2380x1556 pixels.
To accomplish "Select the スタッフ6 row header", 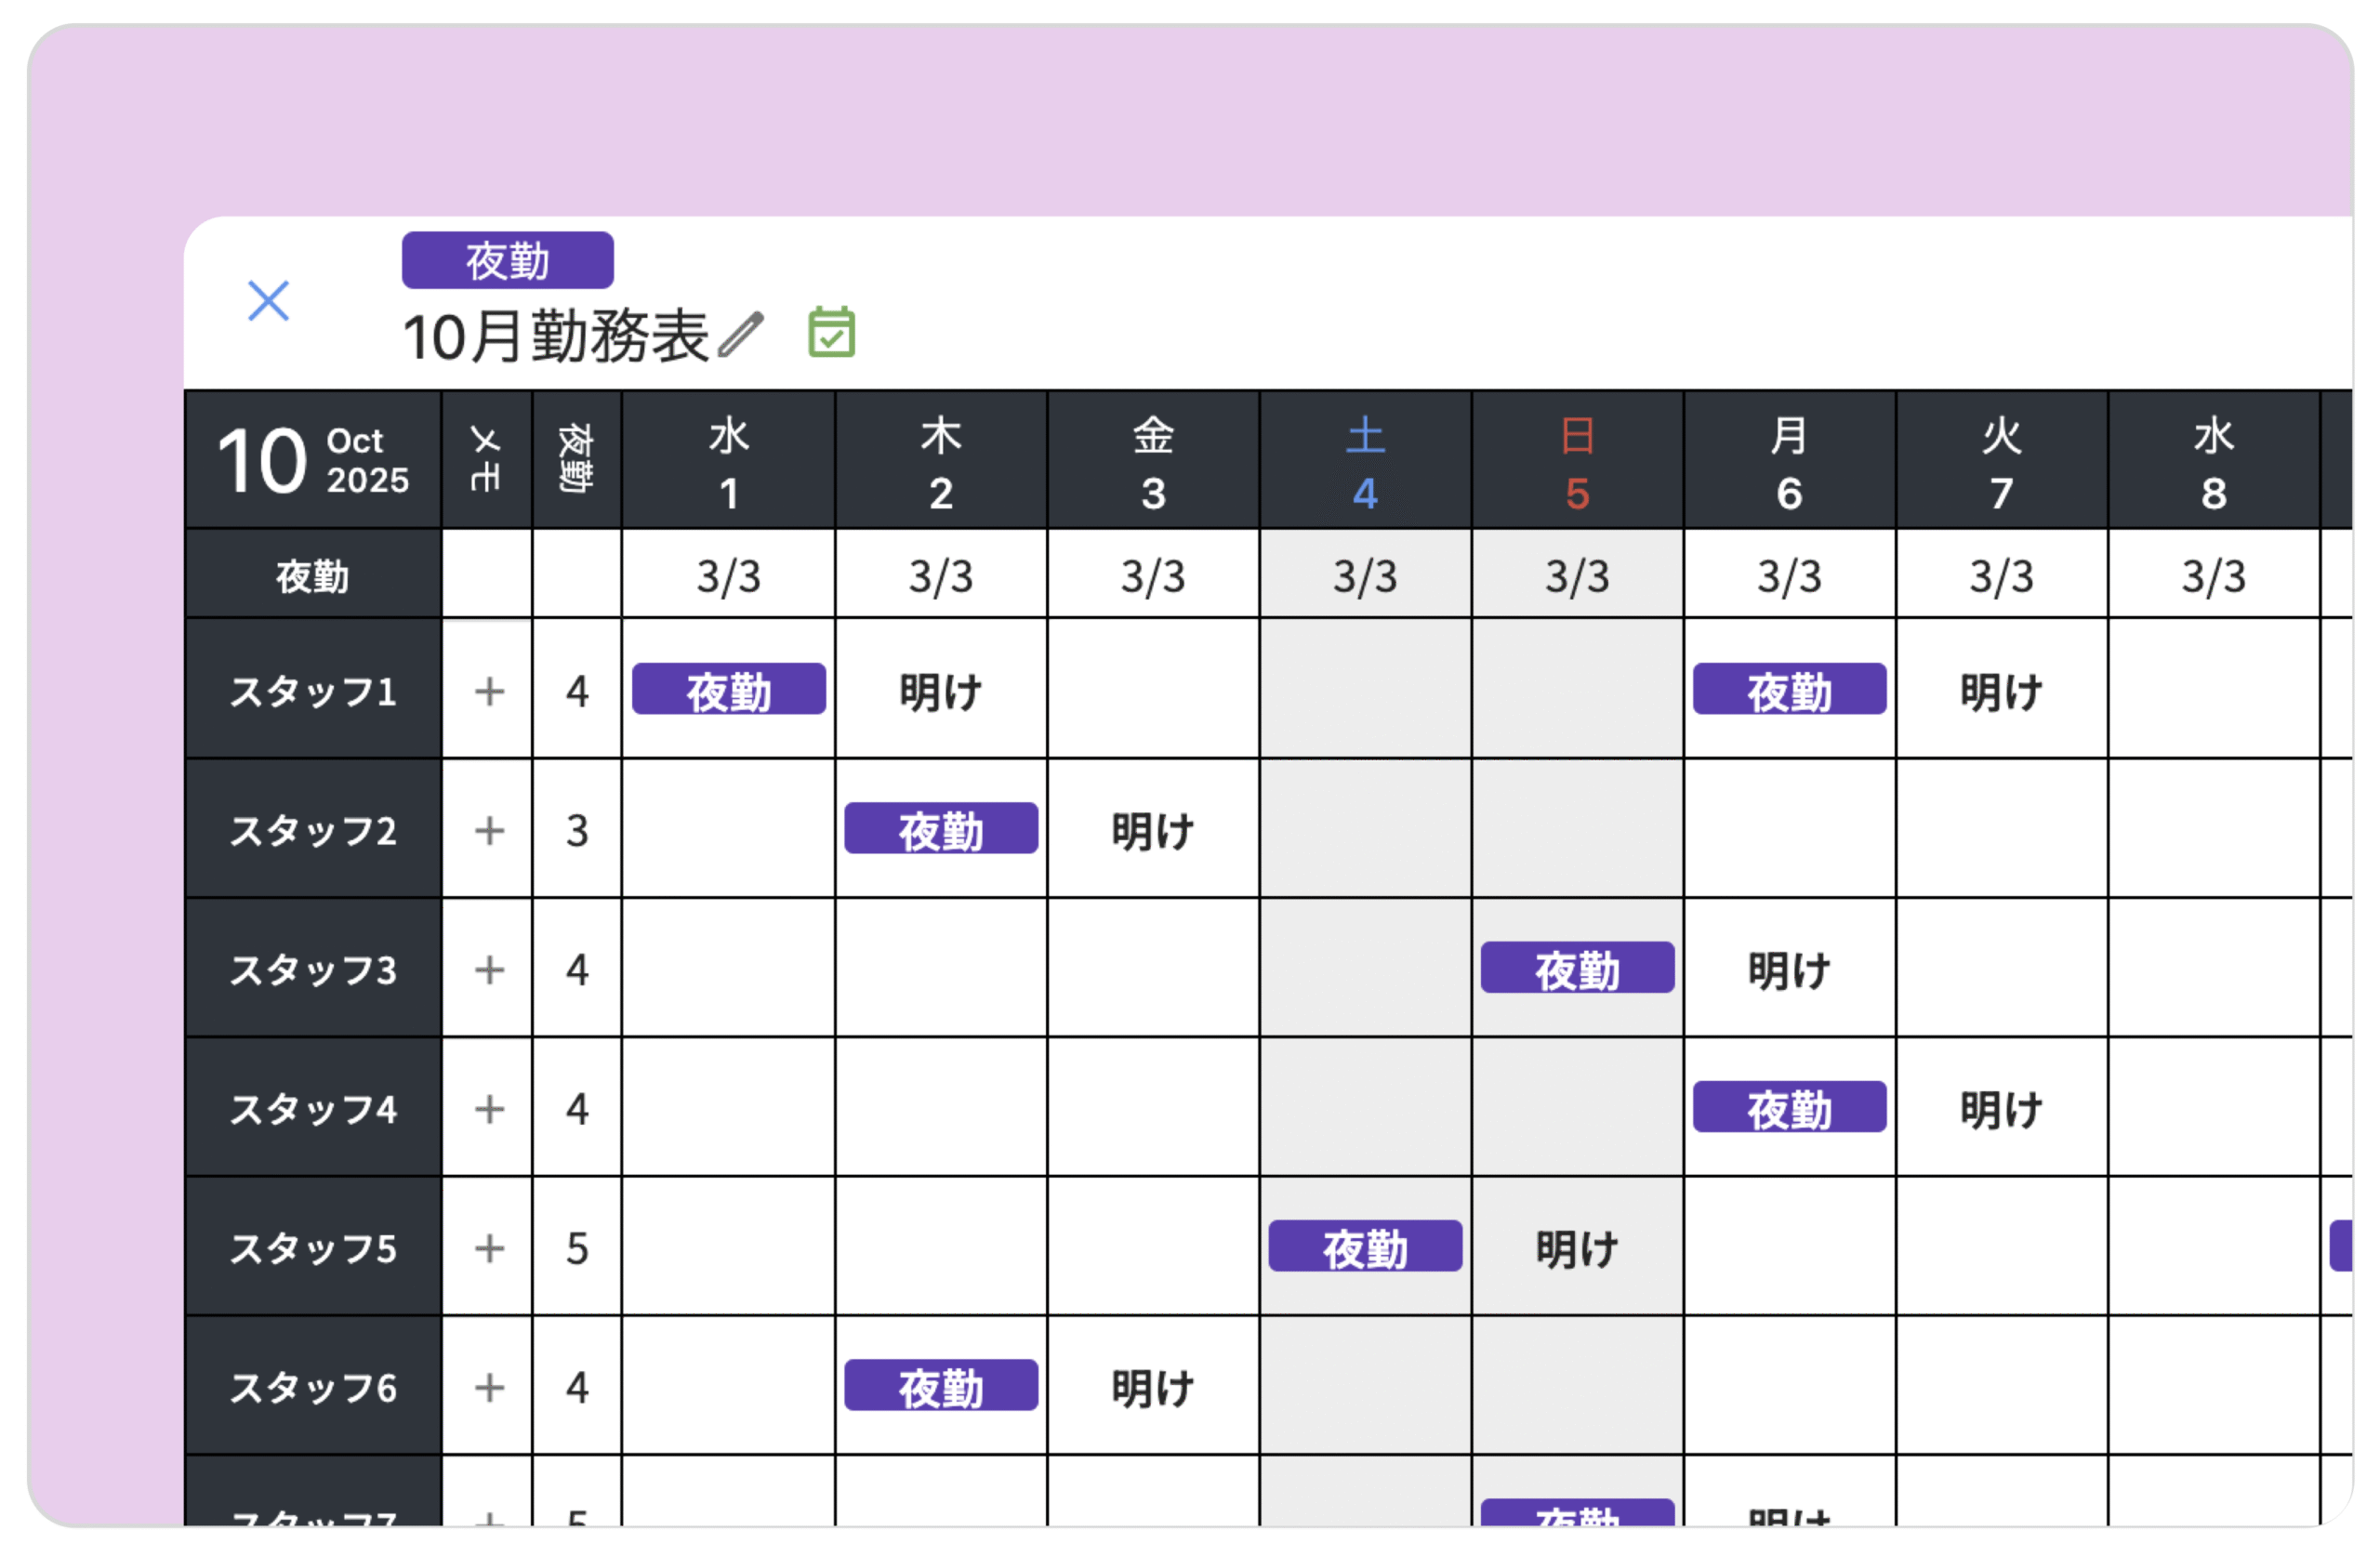I will click(x=313, y=1387).
